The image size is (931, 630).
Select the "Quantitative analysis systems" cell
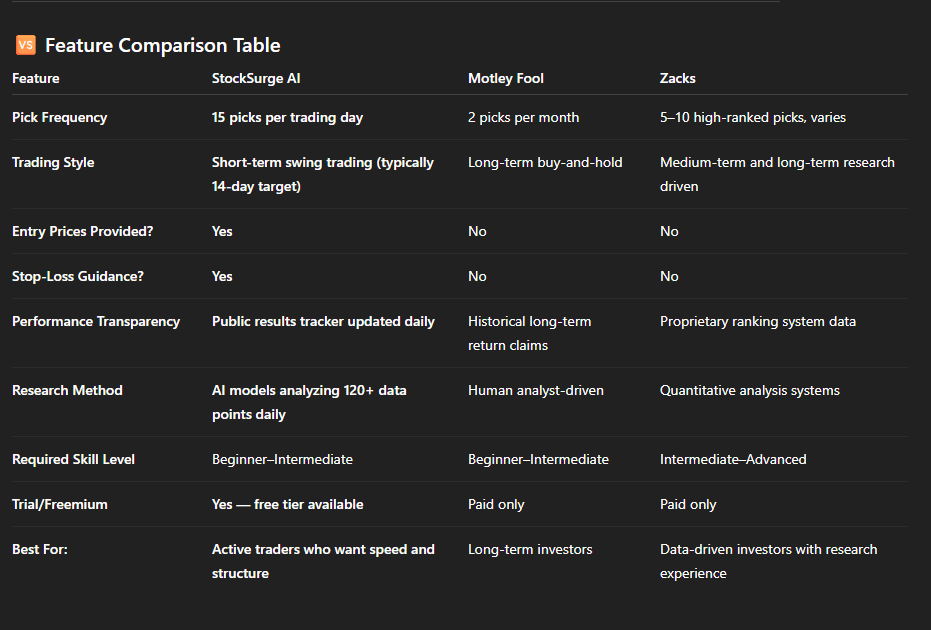750,390
